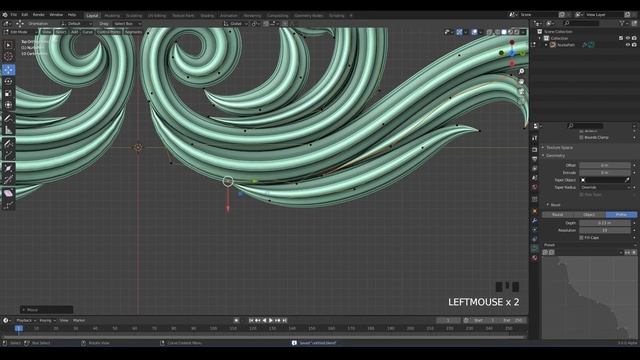Select the curve Radius tool

[8, 168]
